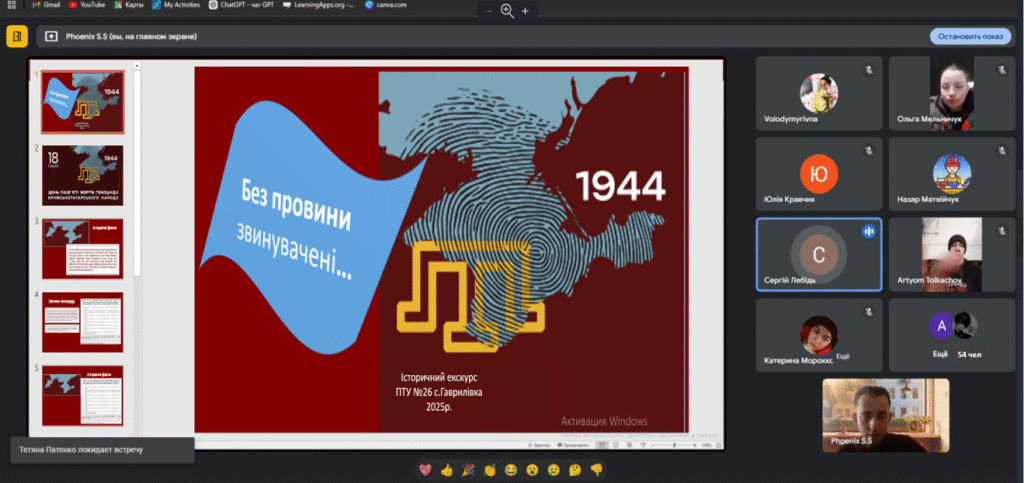Send the heart emoji reaction
This screenshot has height=483, width=1024.
pos(426,468)
